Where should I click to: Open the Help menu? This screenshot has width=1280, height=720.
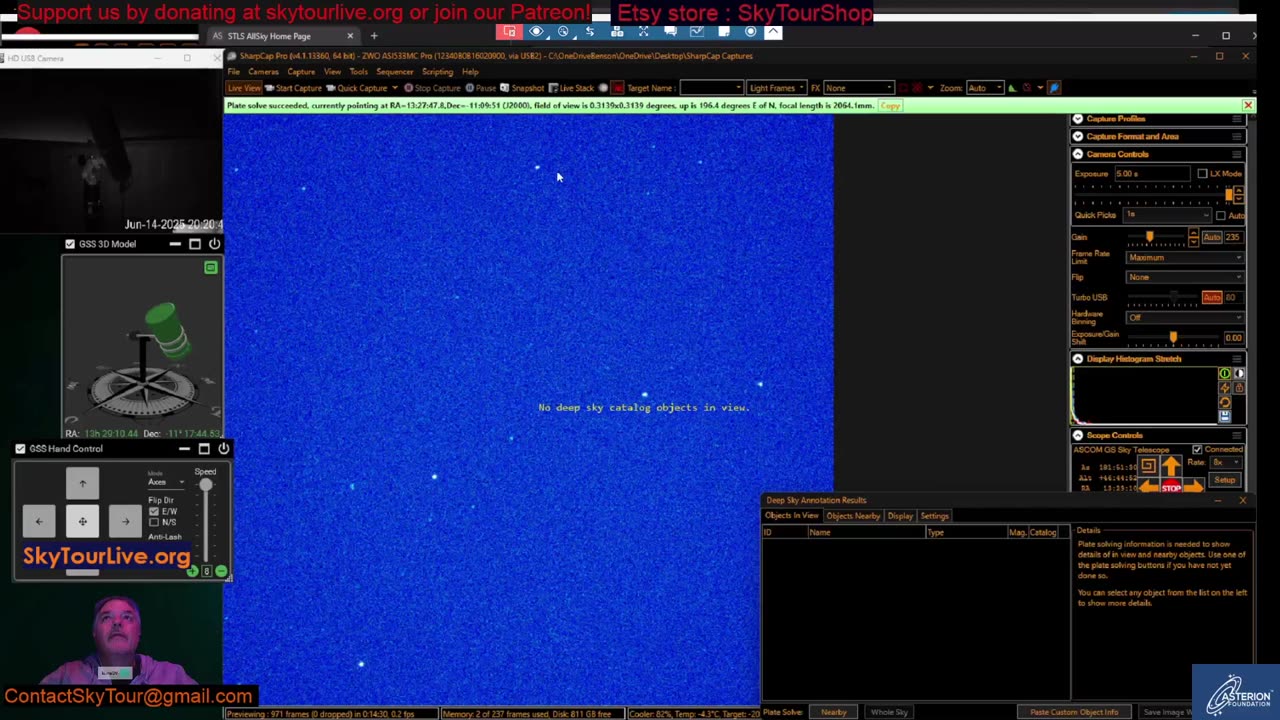470,72
